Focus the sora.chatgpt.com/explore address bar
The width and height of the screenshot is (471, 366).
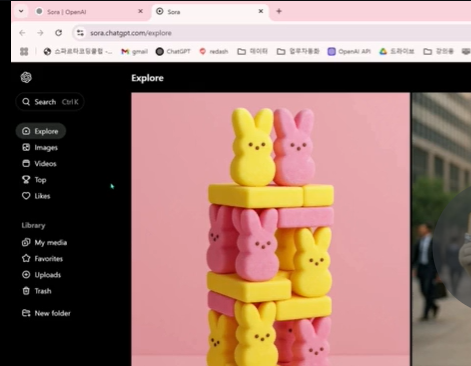click(x=272, y=33)
